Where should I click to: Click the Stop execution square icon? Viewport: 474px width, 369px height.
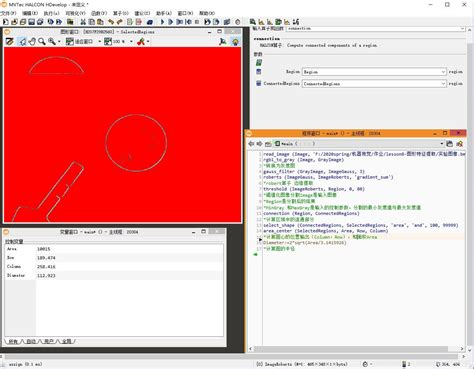pyautogui.click(x=197, y=22)
